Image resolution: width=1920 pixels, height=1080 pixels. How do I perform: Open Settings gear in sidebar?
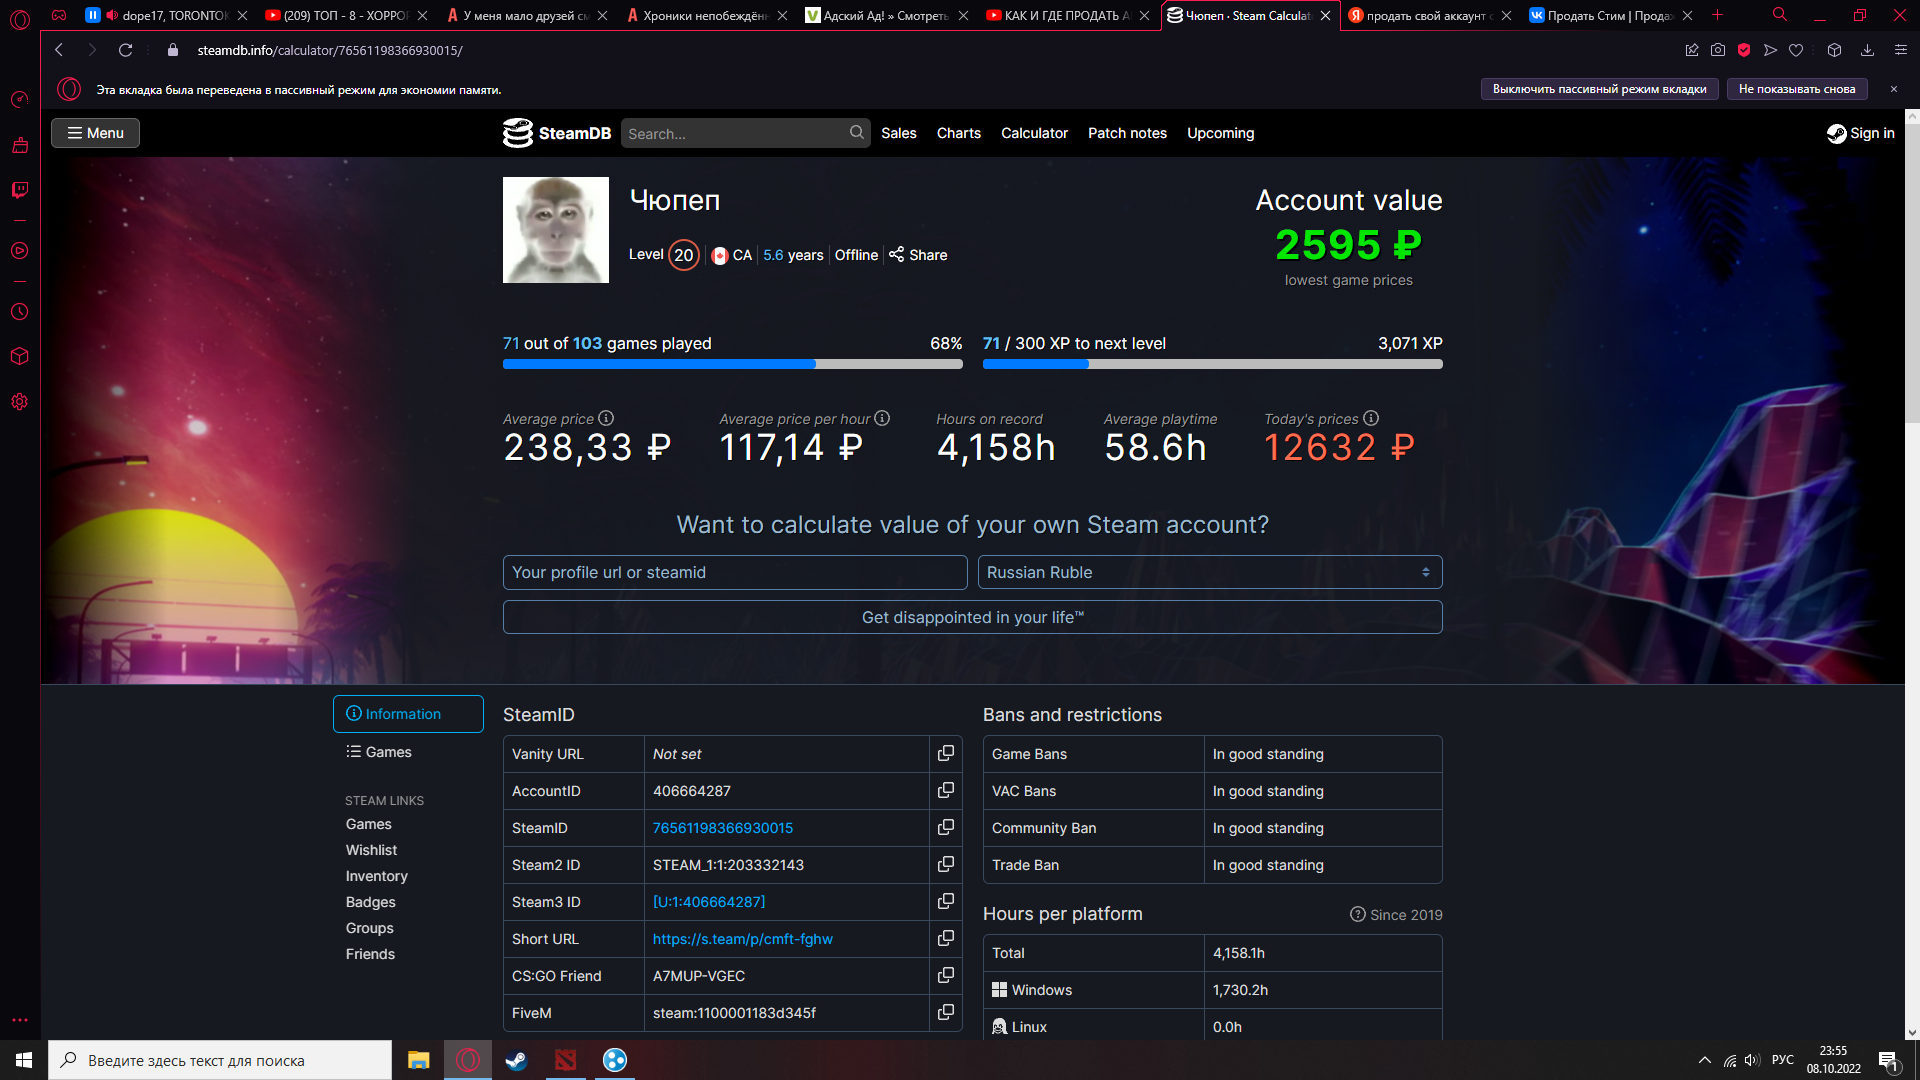19,402
